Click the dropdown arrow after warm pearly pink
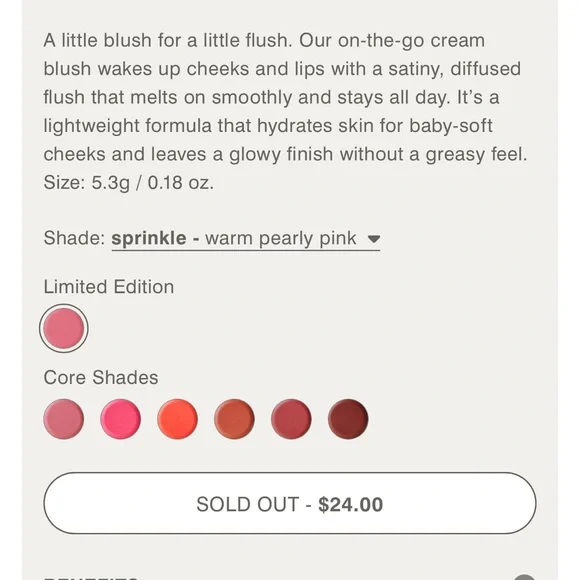 [374, 239]
